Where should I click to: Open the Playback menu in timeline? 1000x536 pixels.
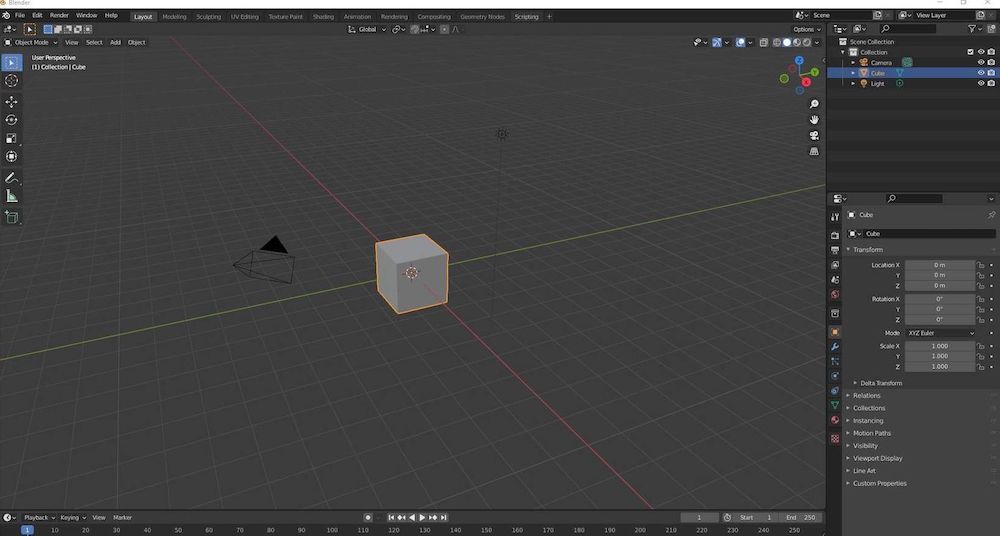37,517
